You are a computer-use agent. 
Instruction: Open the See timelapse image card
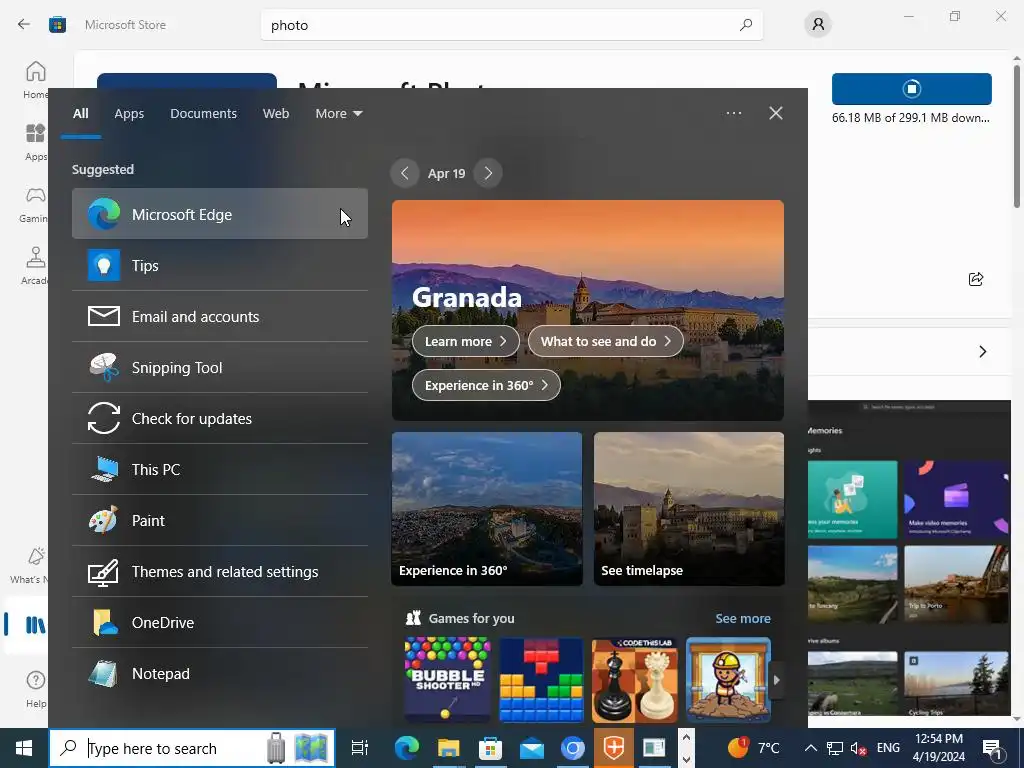pos(689,508)
